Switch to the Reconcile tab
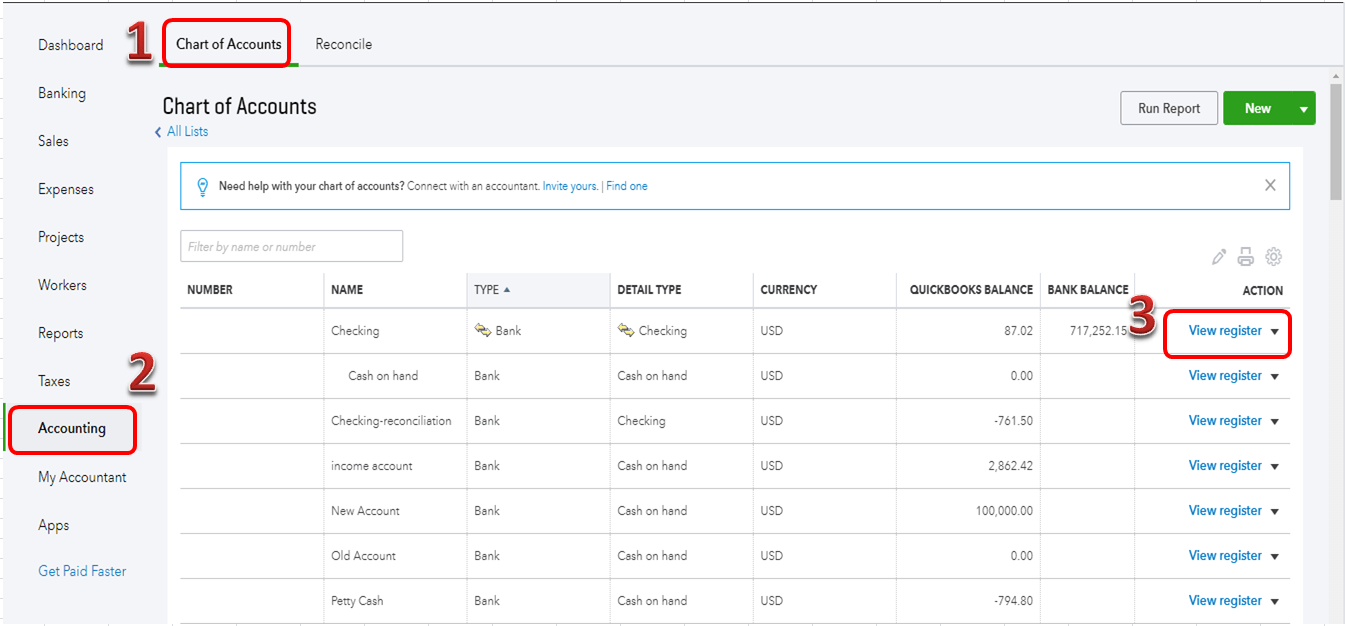The width and height of the screenshot is (1345, 626). click(x=343, y=44)
